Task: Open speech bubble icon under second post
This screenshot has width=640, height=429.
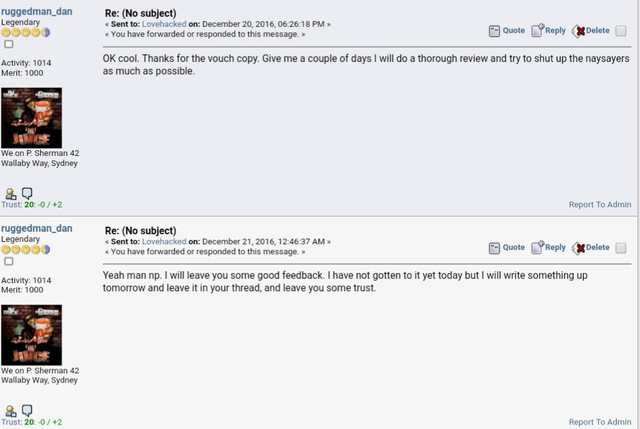Action: coord(27,410)
